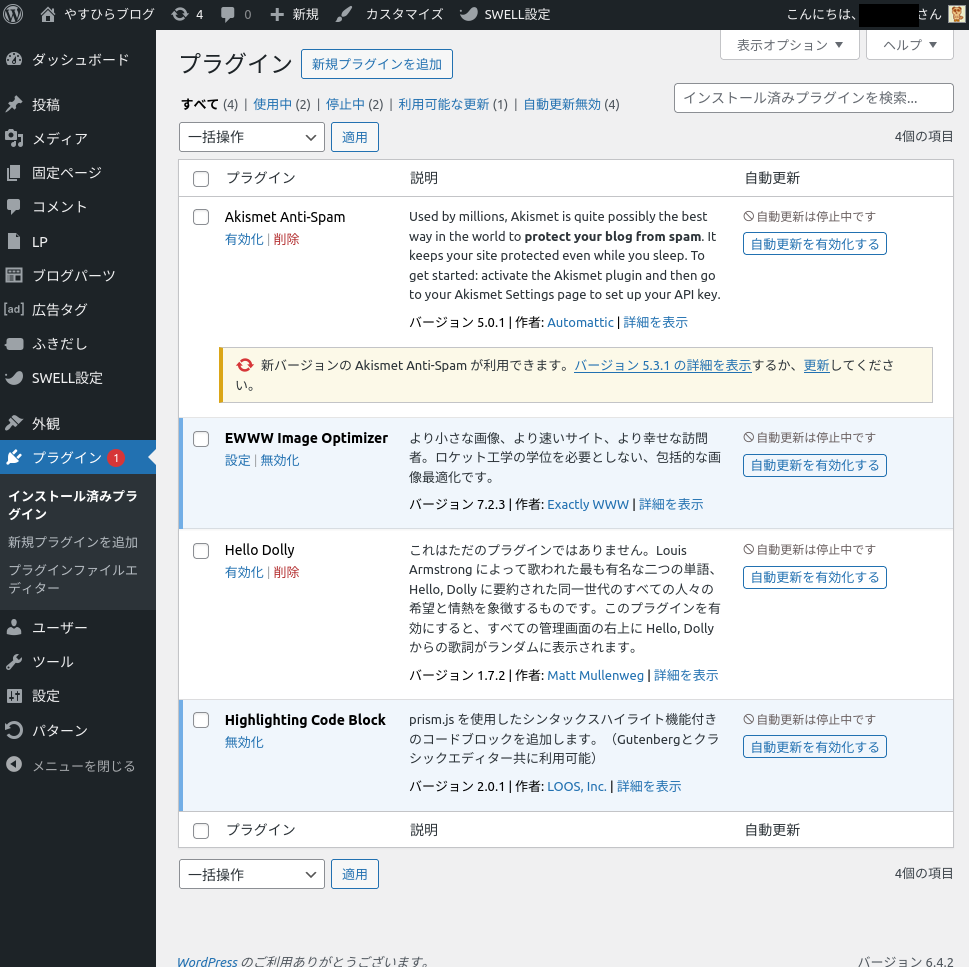Open 新規プラグインを追加 in sidebar submenu

tap(73, 543)
